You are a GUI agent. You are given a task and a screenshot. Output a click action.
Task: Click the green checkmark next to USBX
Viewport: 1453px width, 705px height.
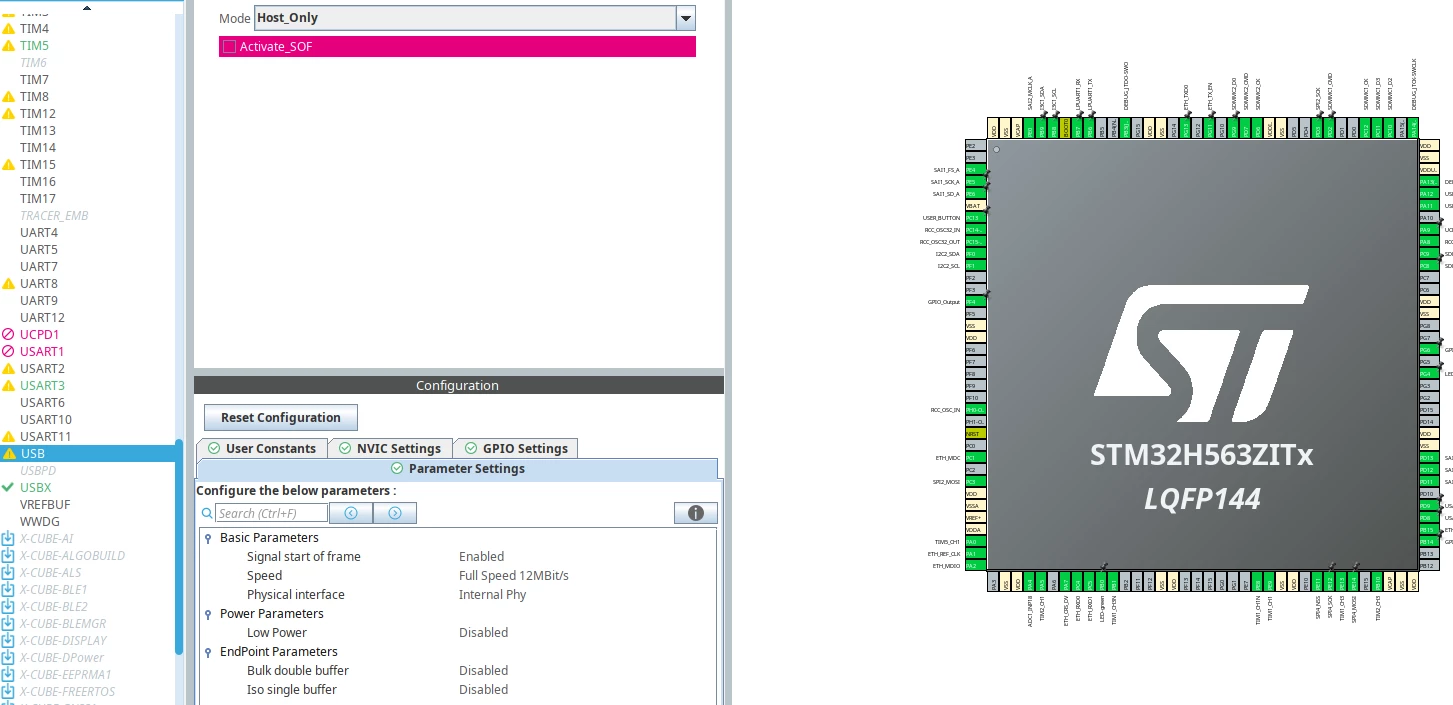coord(9,488)
